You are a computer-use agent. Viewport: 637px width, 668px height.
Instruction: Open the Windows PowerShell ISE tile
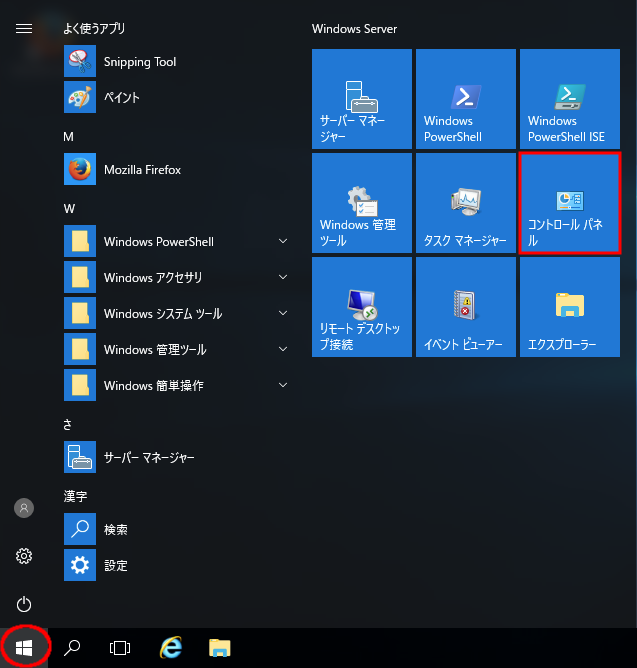(x=569, y=98)
